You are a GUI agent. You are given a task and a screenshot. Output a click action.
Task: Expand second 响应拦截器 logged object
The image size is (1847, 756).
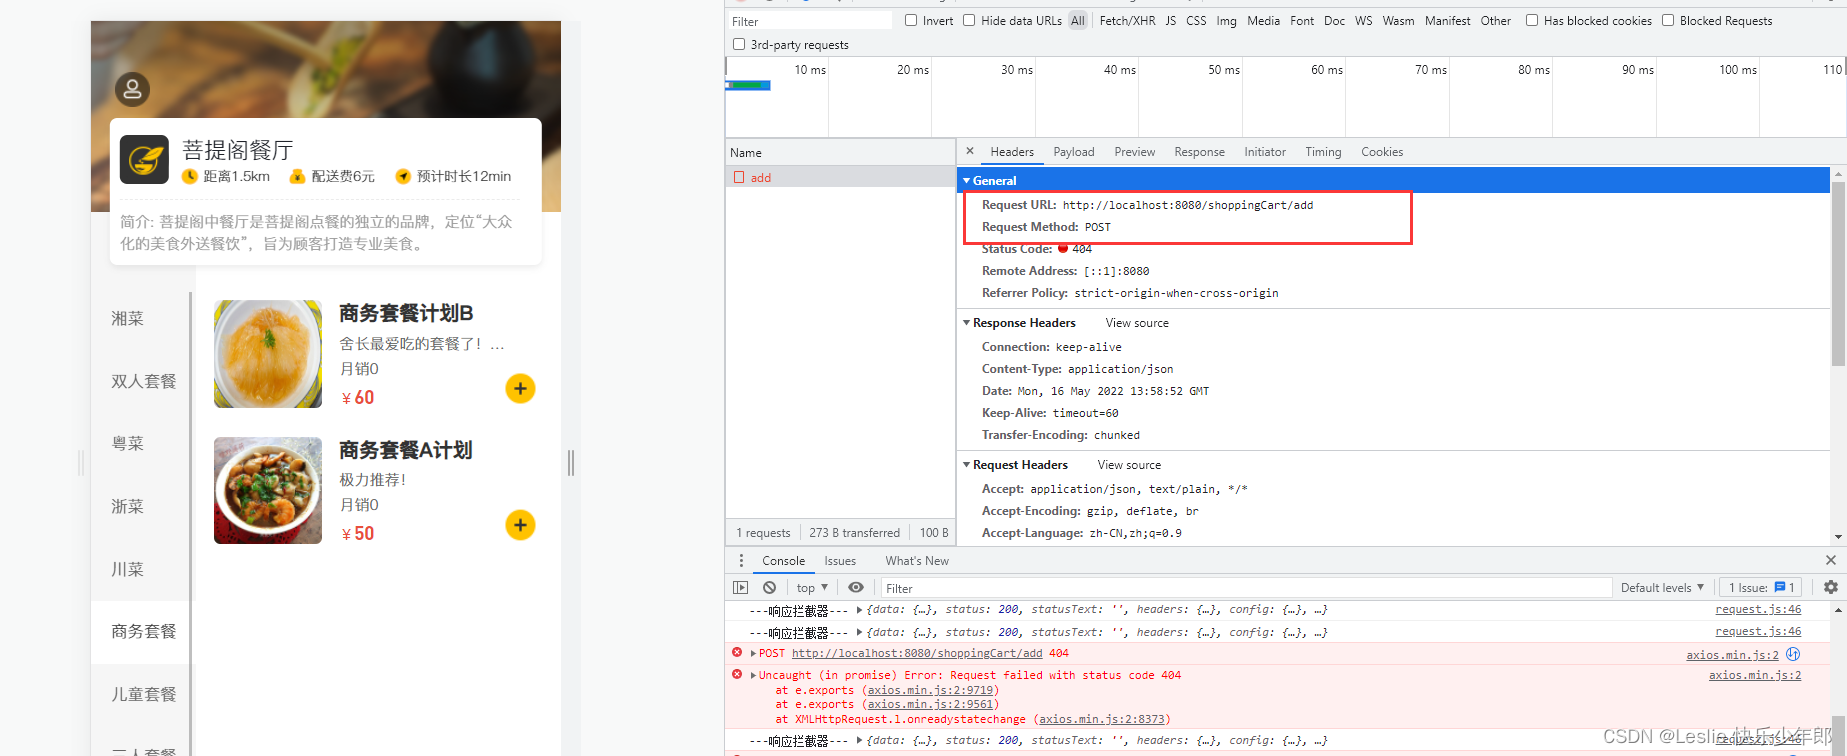pyautogui.click(x=859, y=632)
